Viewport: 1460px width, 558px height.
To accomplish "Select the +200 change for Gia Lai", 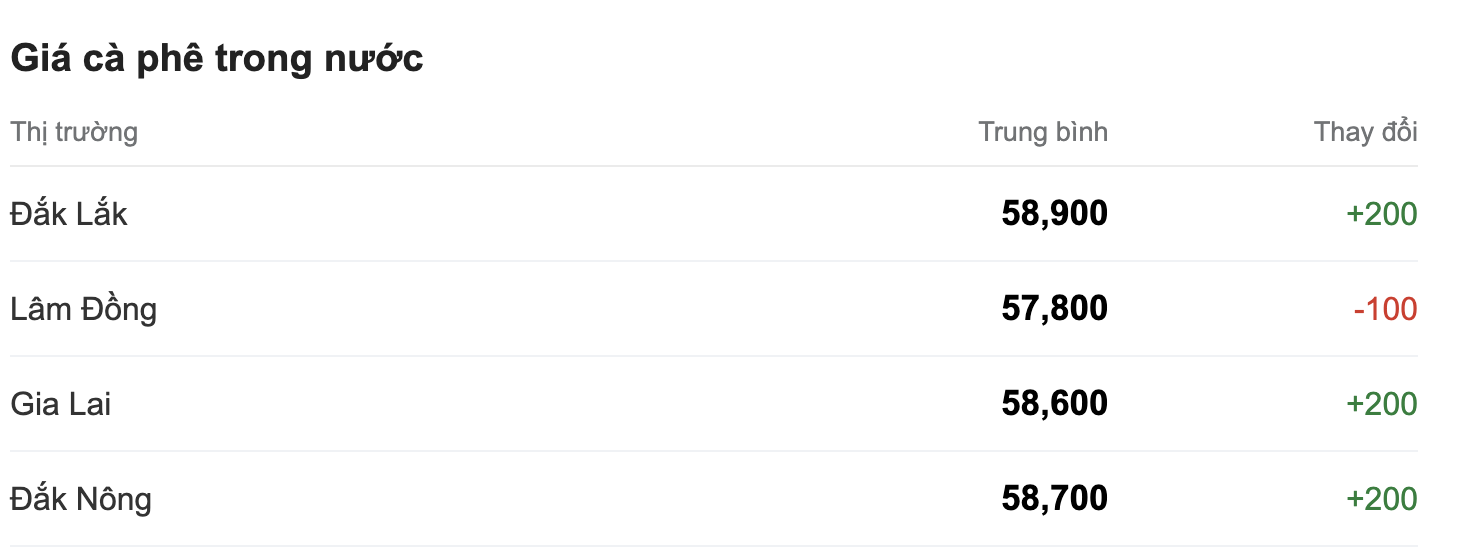I will 1382,404.
